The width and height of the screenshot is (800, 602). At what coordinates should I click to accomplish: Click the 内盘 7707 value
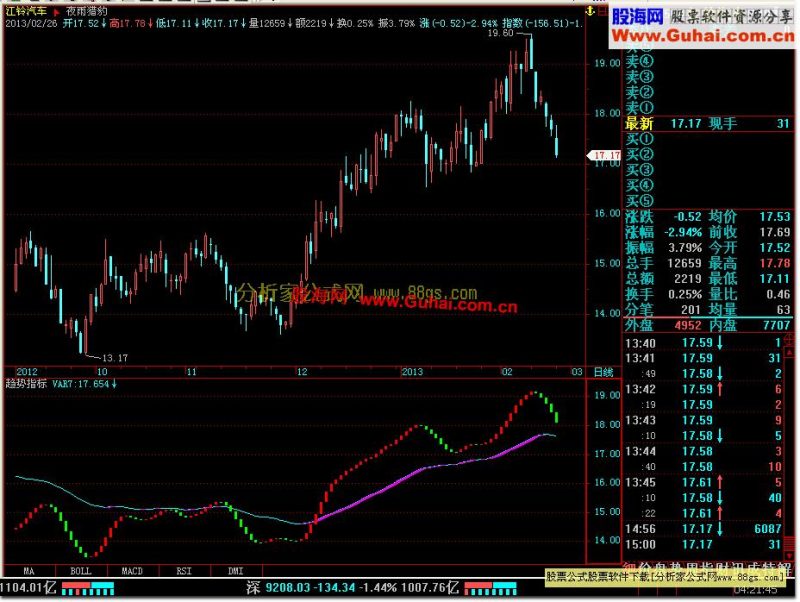pos(777,325)
